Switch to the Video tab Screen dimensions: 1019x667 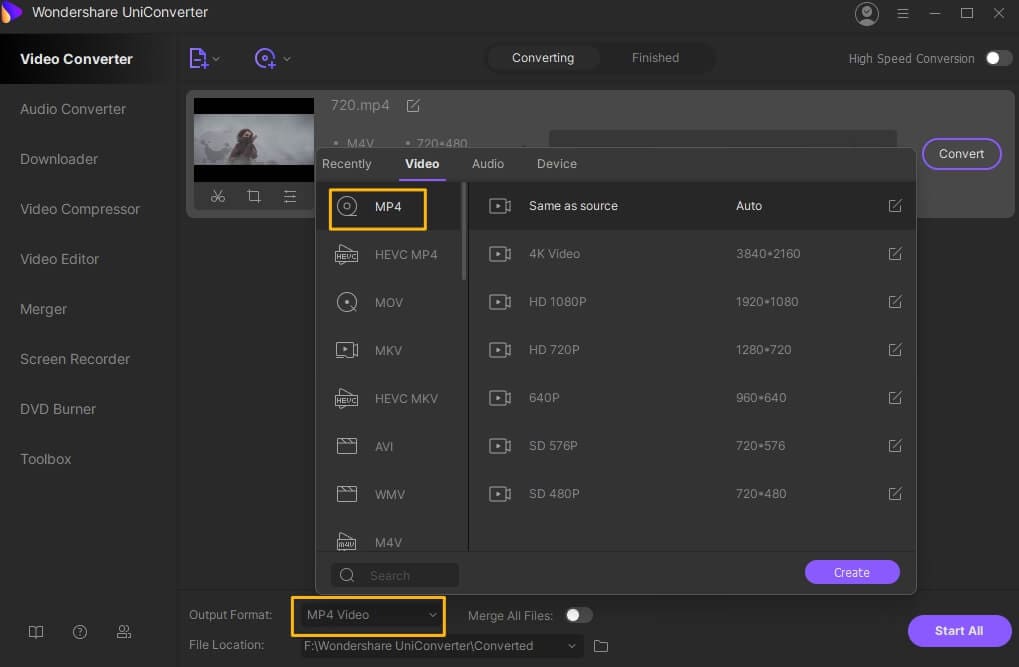click(x=422, y=164)
